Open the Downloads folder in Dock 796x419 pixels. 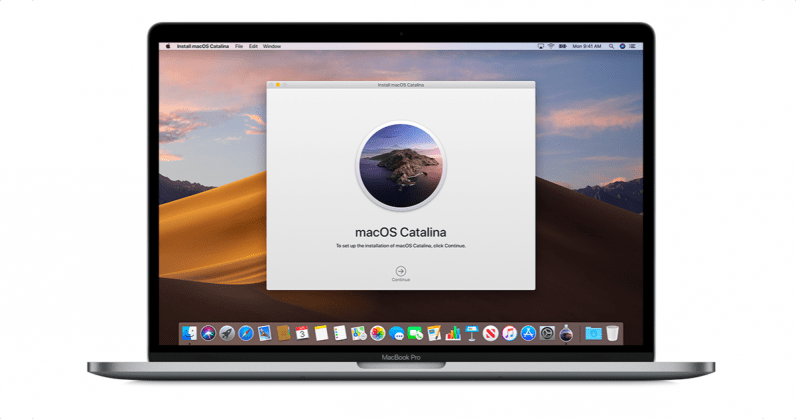tap(593, 333)
